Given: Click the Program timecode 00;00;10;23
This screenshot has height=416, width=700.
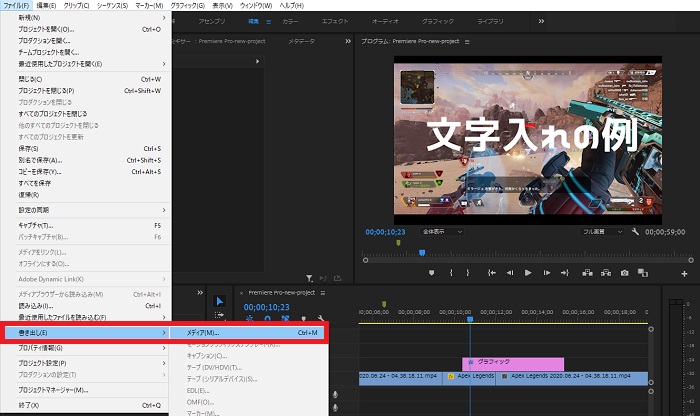Looking at the screenshot, I should 385,232.
